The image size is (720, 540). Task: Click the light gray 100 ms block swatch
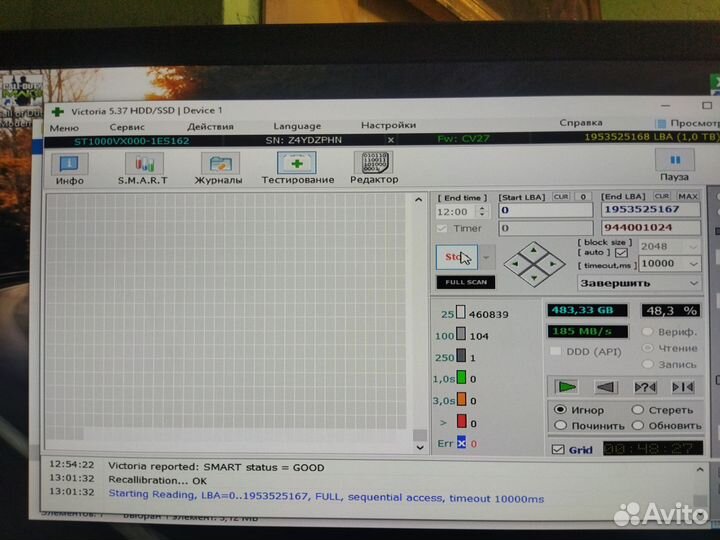point(461,334)
